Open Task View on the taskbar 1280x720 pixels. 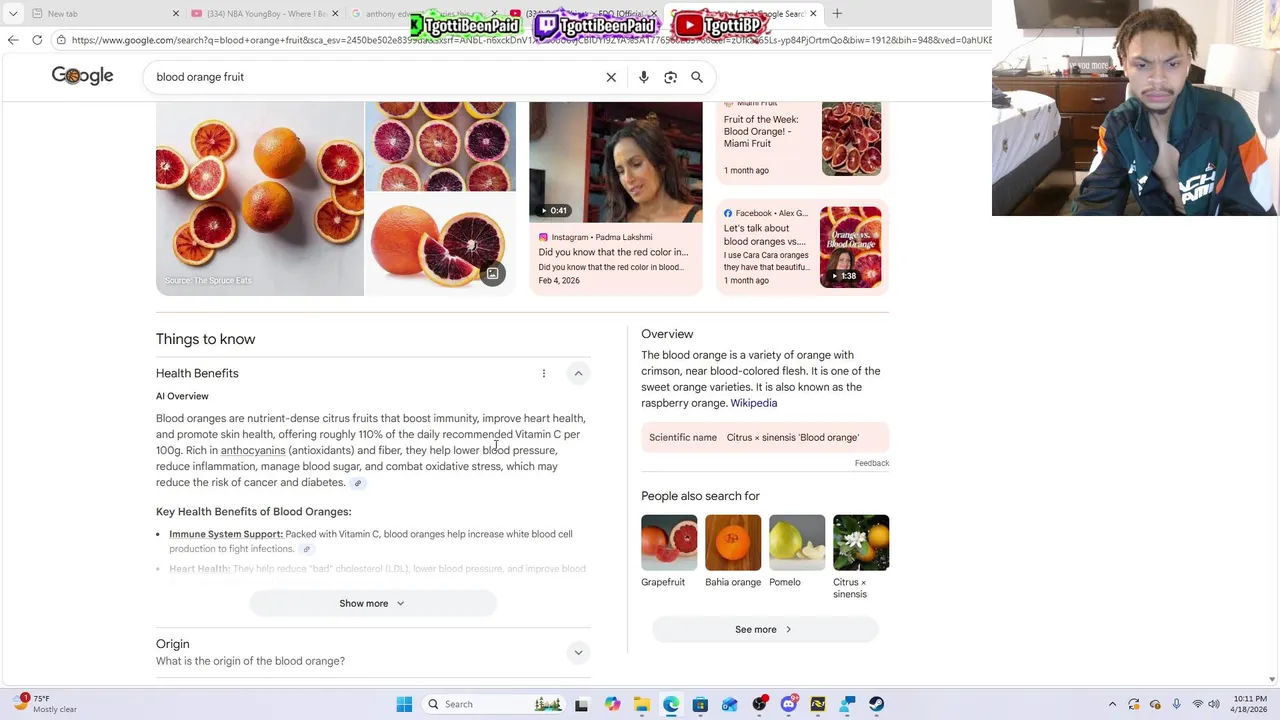click(x=581, y=704)
